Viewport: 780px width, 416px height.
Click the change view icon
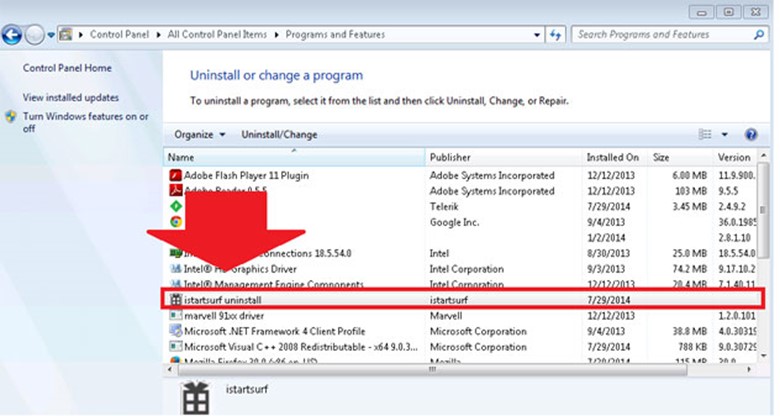pyautogui.click(x=705, y=134)
